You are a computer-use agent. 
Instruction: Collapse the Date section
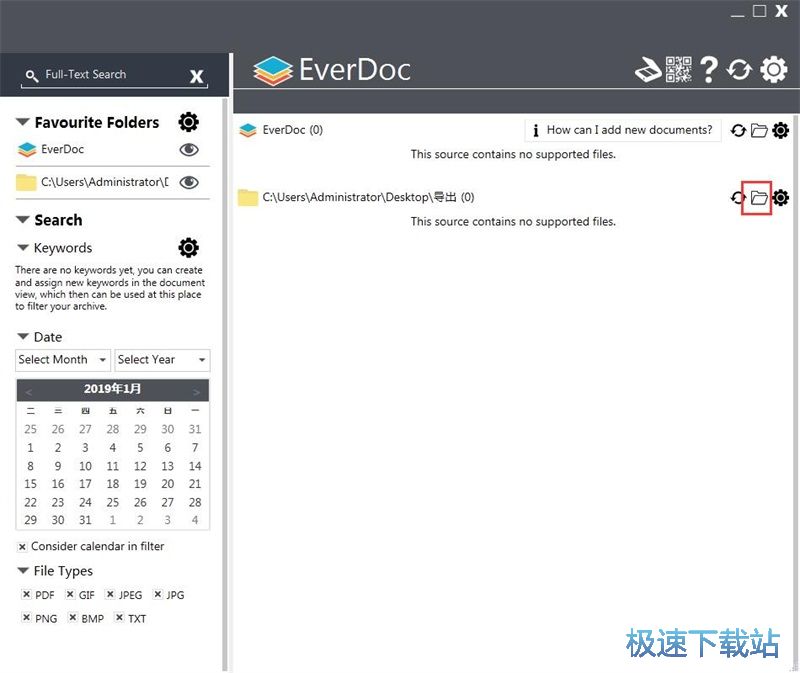(23, 336)
